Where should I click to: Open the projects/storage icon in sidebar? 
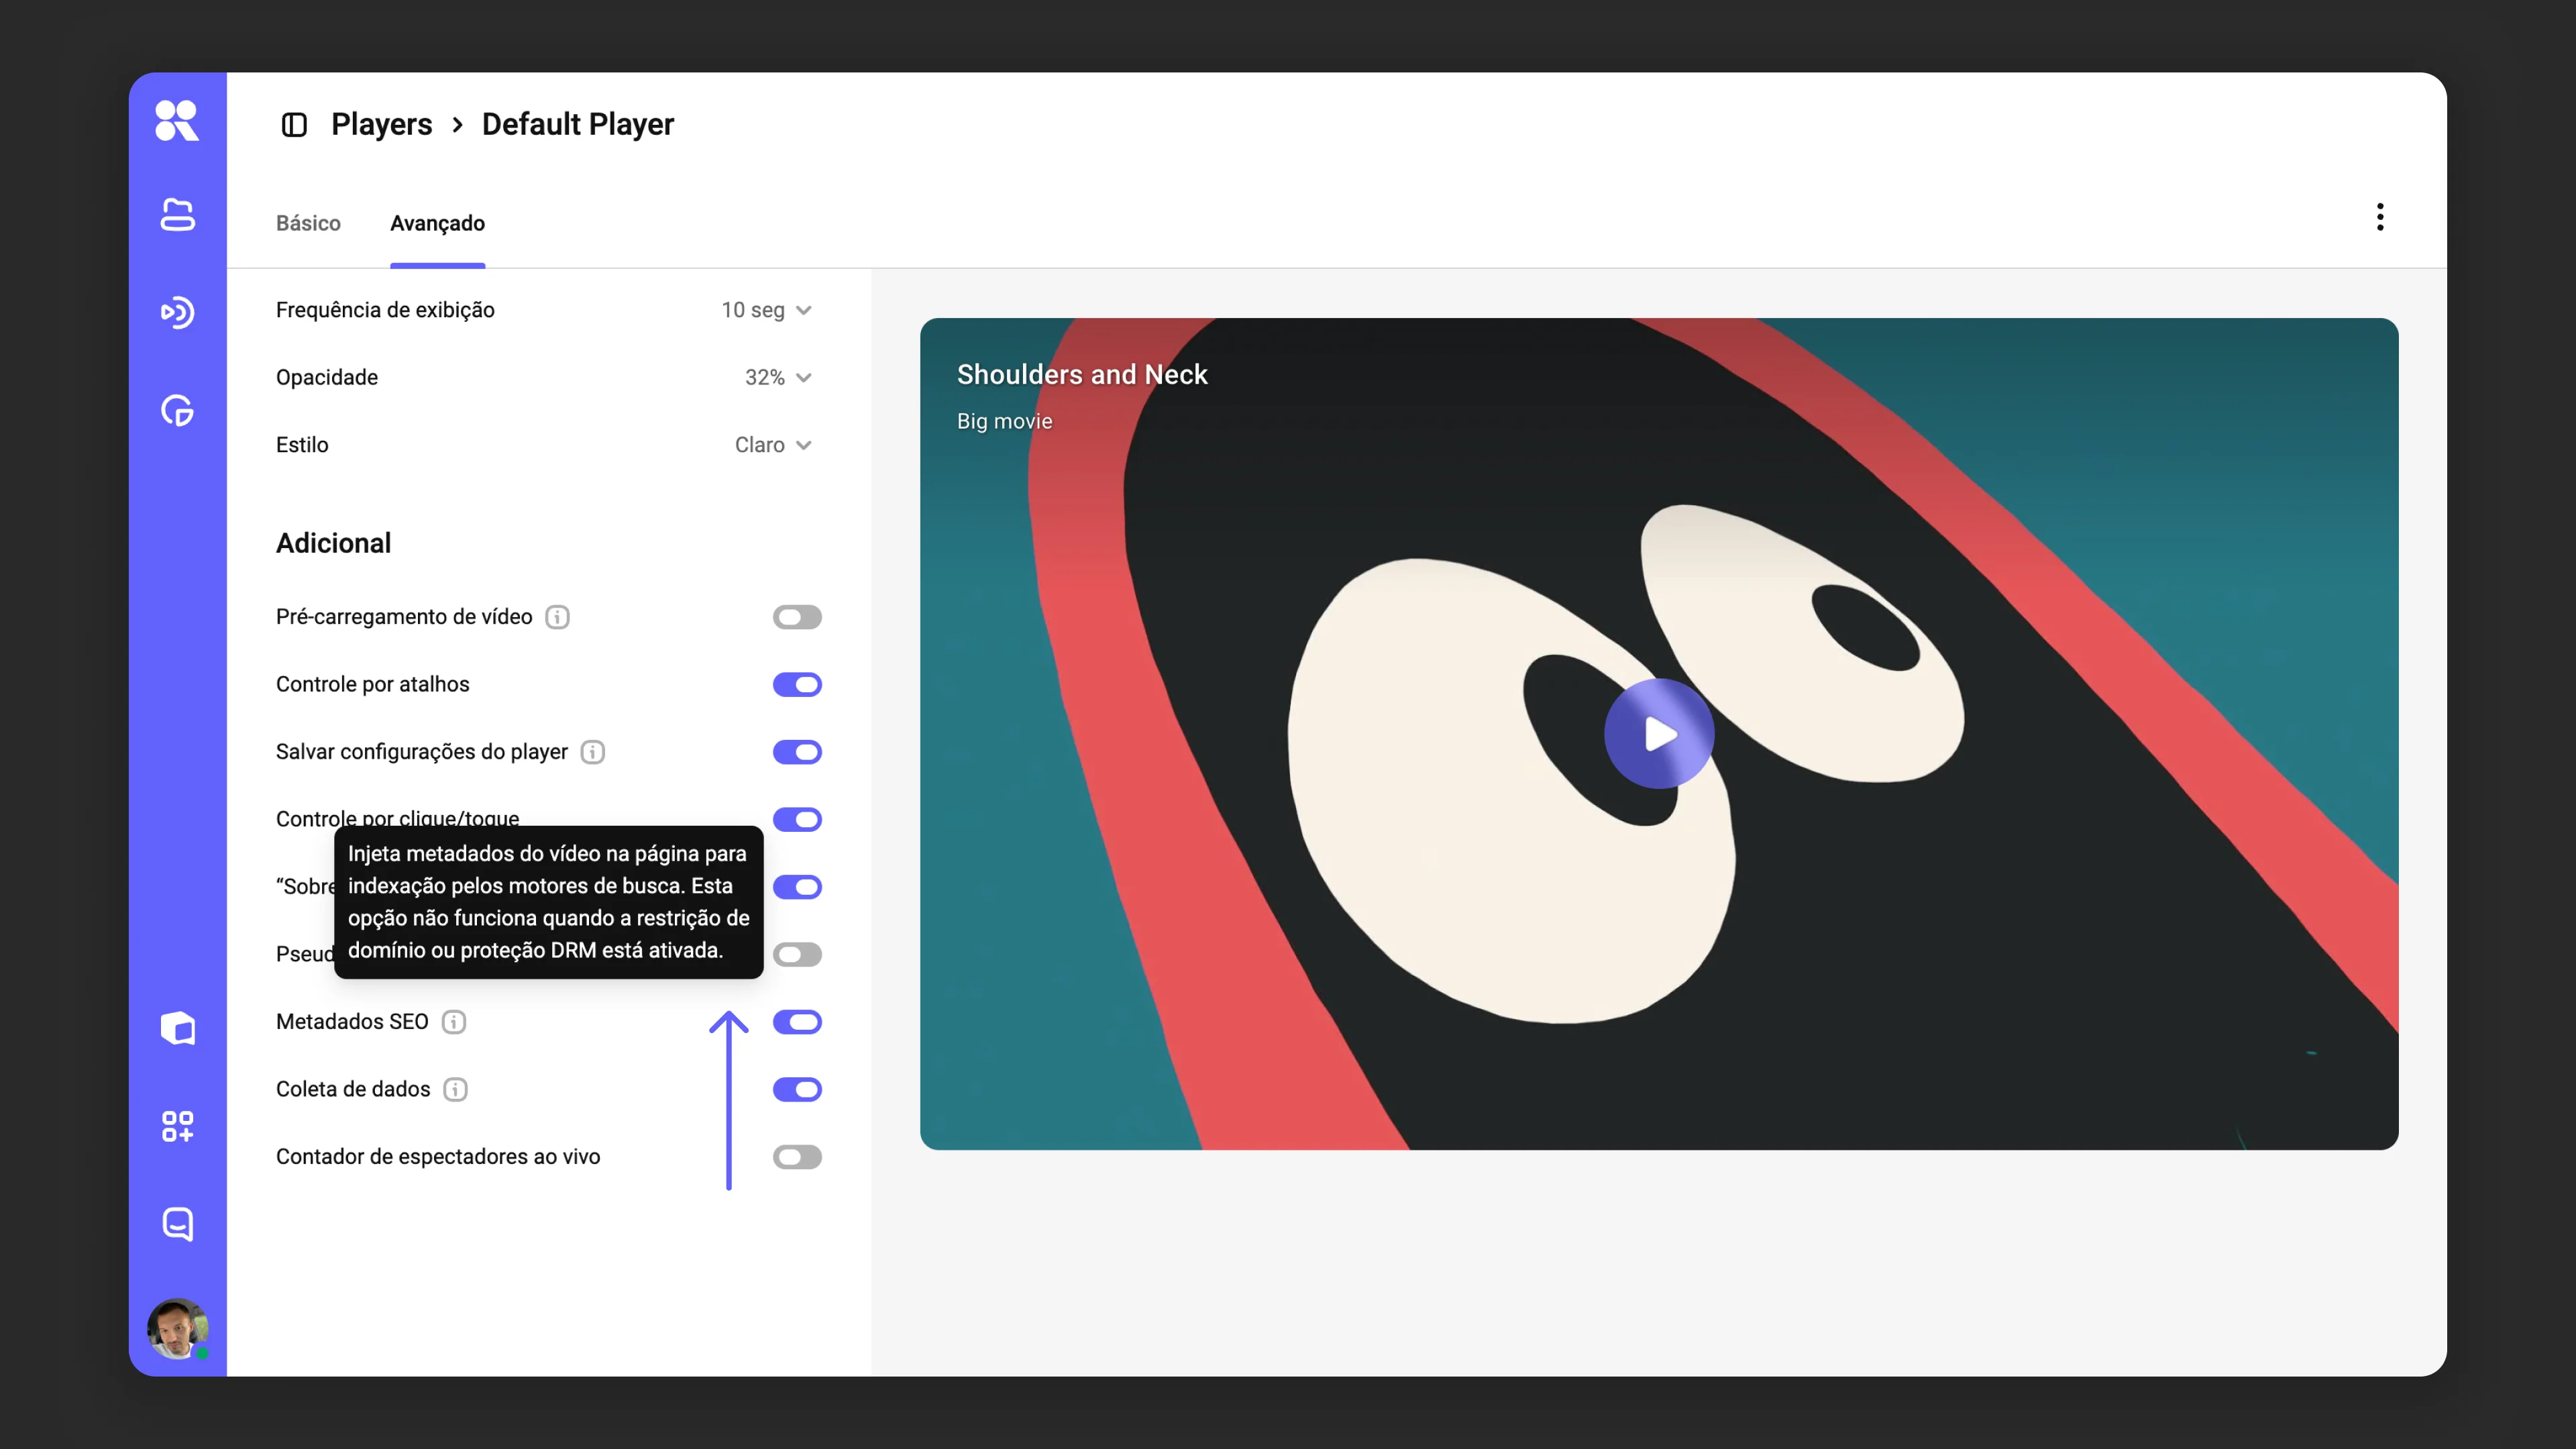click(x=177, y=214)
